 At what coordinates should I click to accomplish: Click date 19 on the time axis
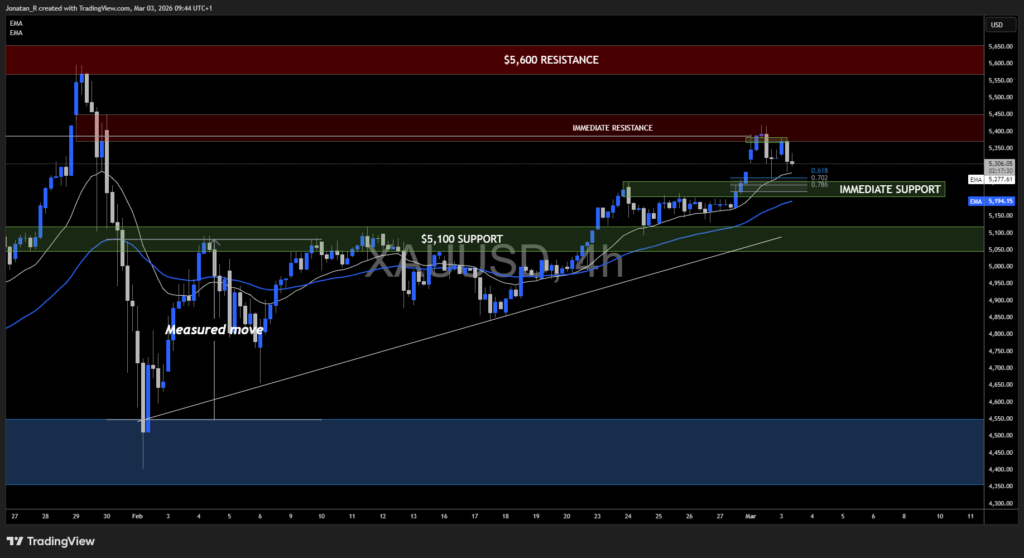click(536, 516)
